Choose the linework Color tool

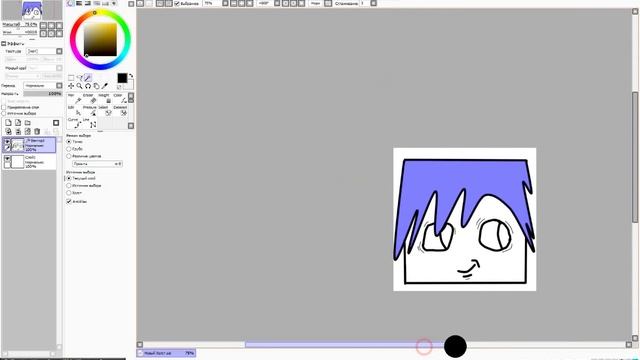click(x=120, y=98)
